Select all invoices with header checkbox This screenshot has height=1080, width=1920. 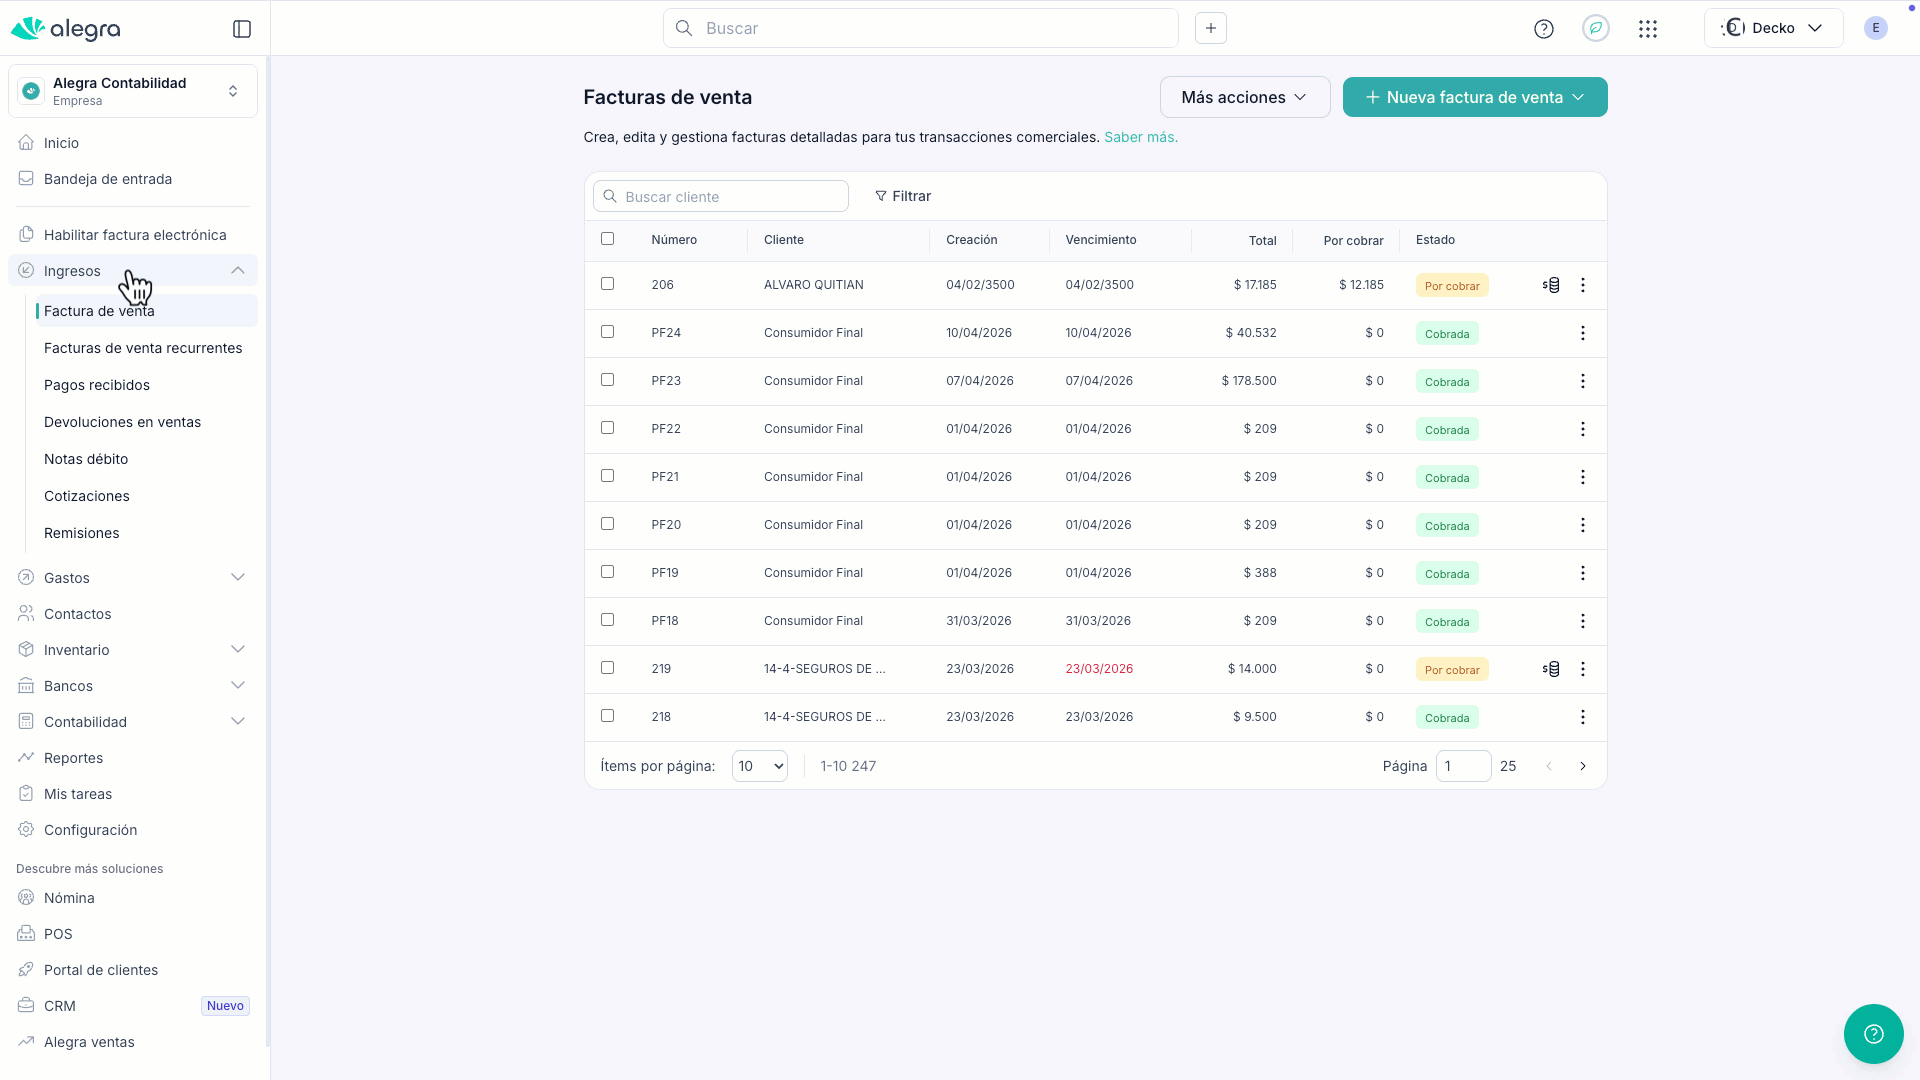coord(607,239)
